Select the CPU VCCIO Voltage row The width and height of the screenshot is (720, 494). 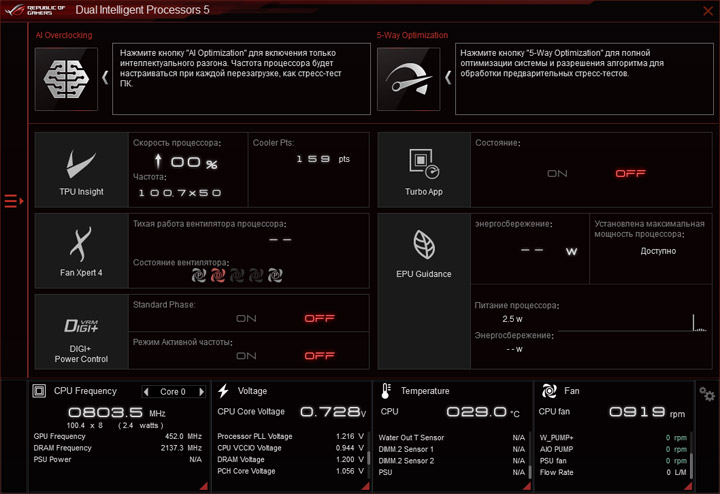pyautogui.click(x=291, y=448)
